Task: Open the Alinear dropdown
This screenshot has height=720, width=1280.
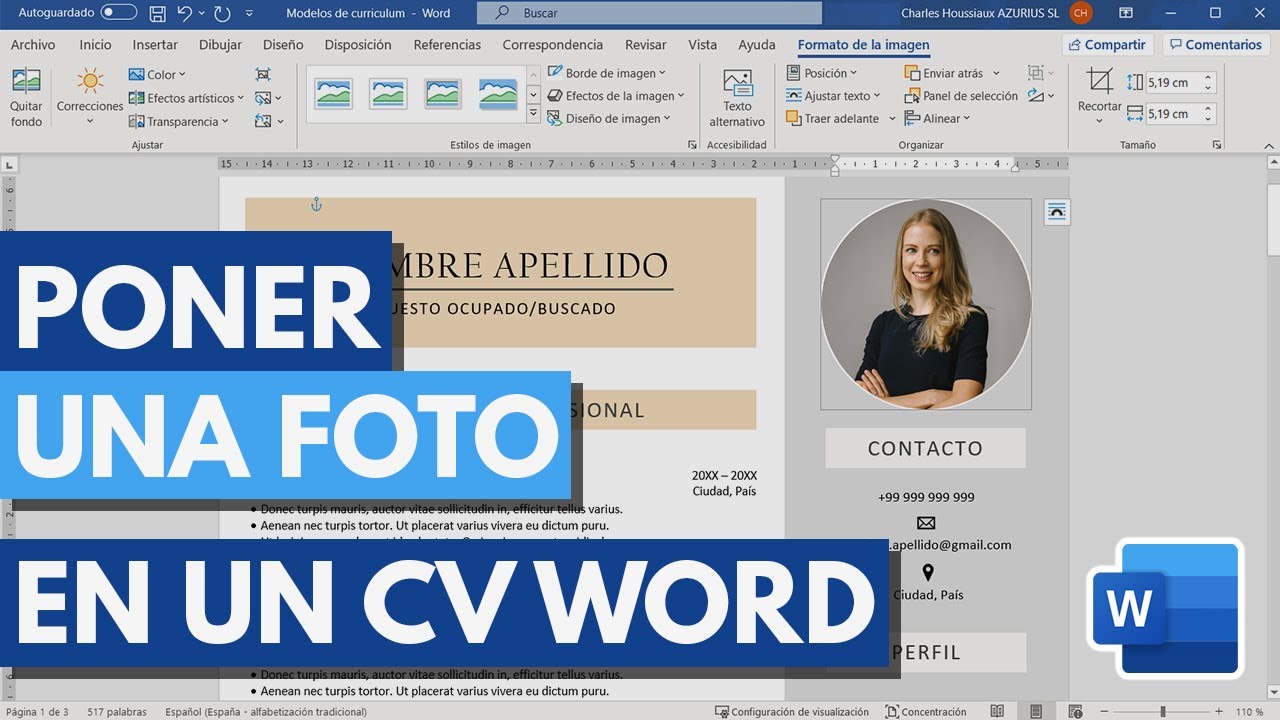Action: (937, 118)
